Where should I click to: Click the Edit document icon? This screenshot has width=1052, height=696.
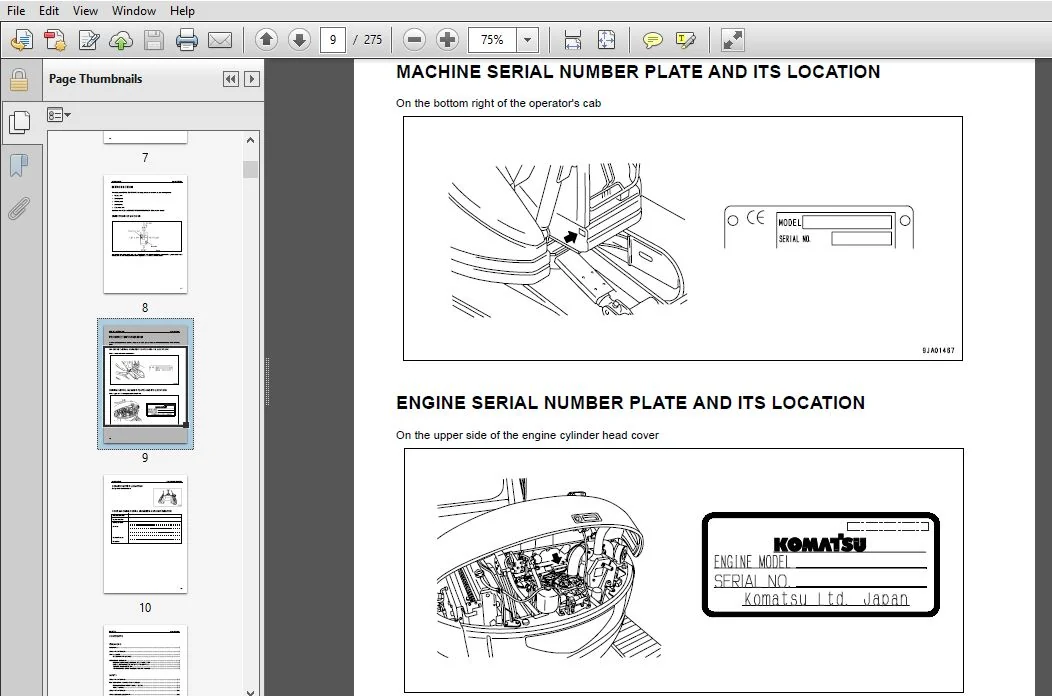tap(89, 40)
